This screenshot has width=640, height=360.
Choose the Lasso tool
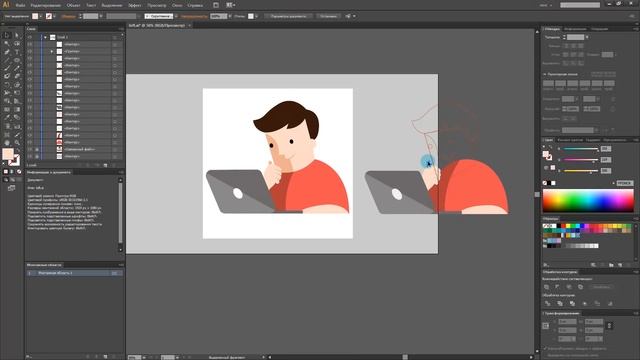click(x=17, y=44)
